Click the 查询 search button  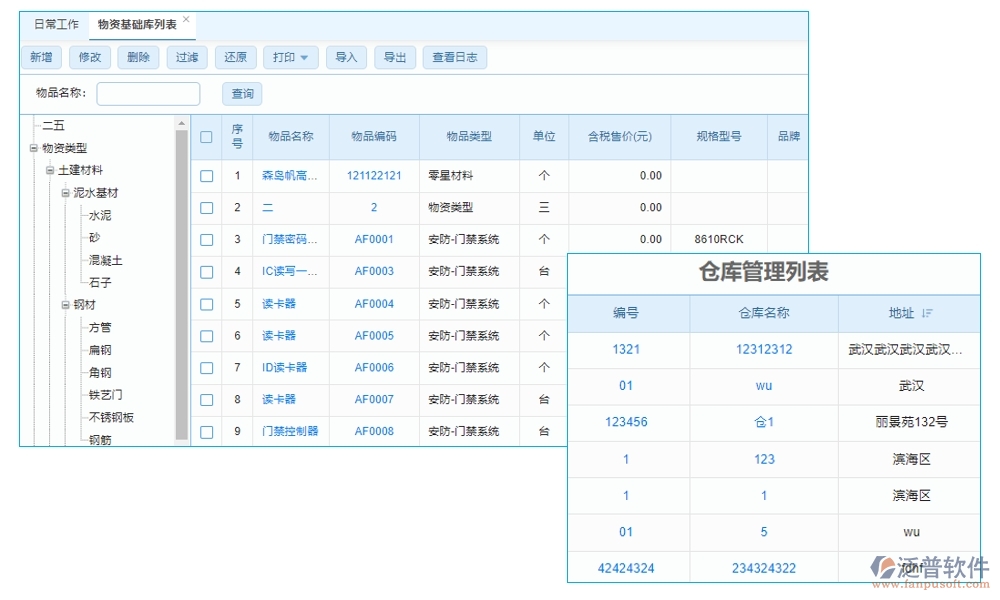tap(242, 93)
